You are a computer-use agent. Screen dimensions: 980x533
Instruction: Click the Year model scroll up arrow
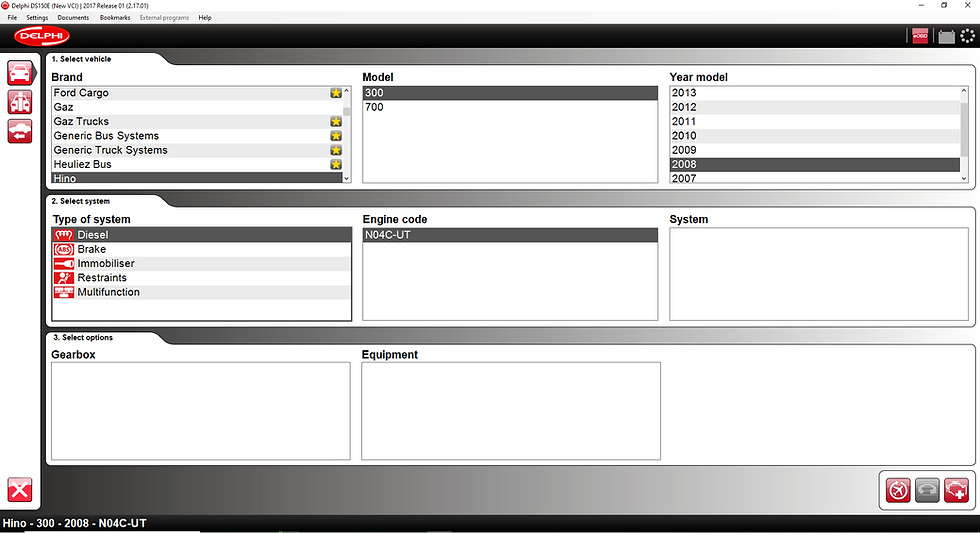[x=964, y=91]
